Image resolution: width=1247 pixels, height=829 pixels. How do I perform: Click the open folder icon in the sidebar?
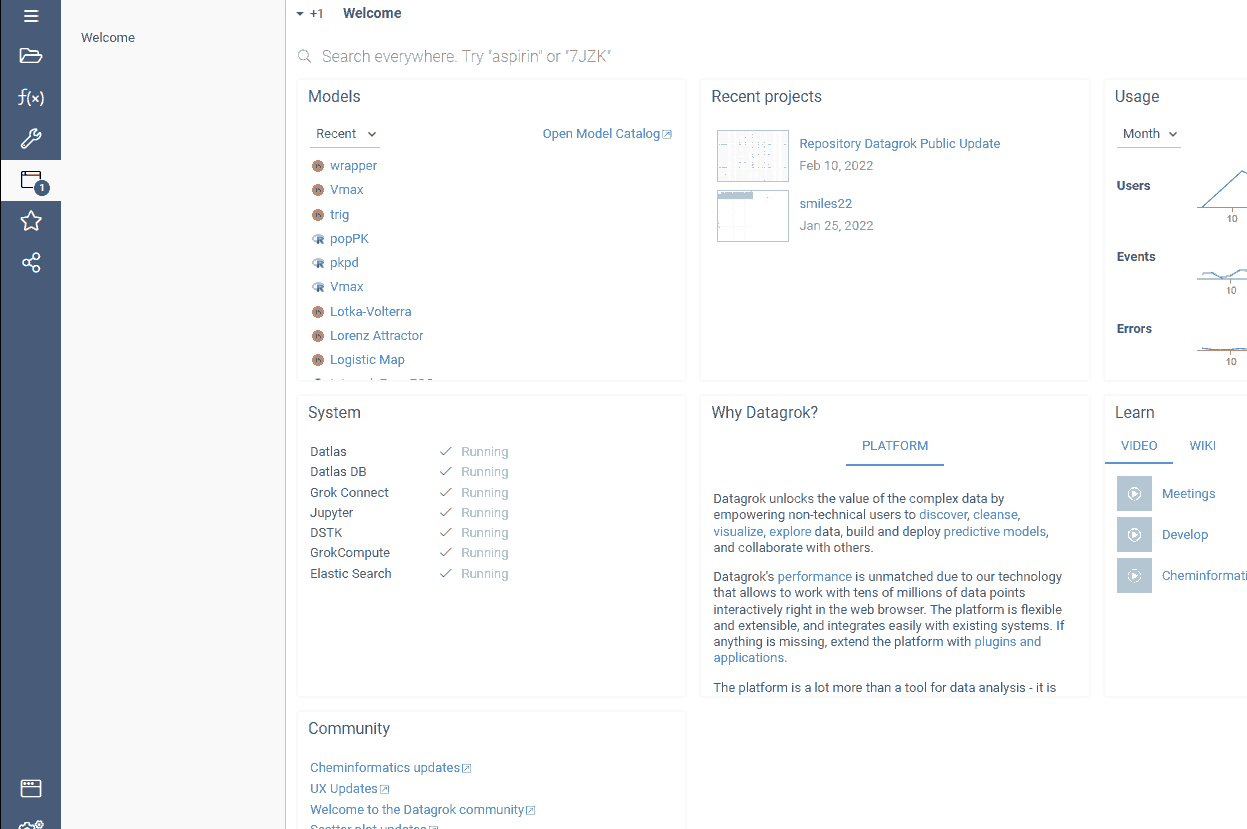pyautogui.click(x=30, y=56)
